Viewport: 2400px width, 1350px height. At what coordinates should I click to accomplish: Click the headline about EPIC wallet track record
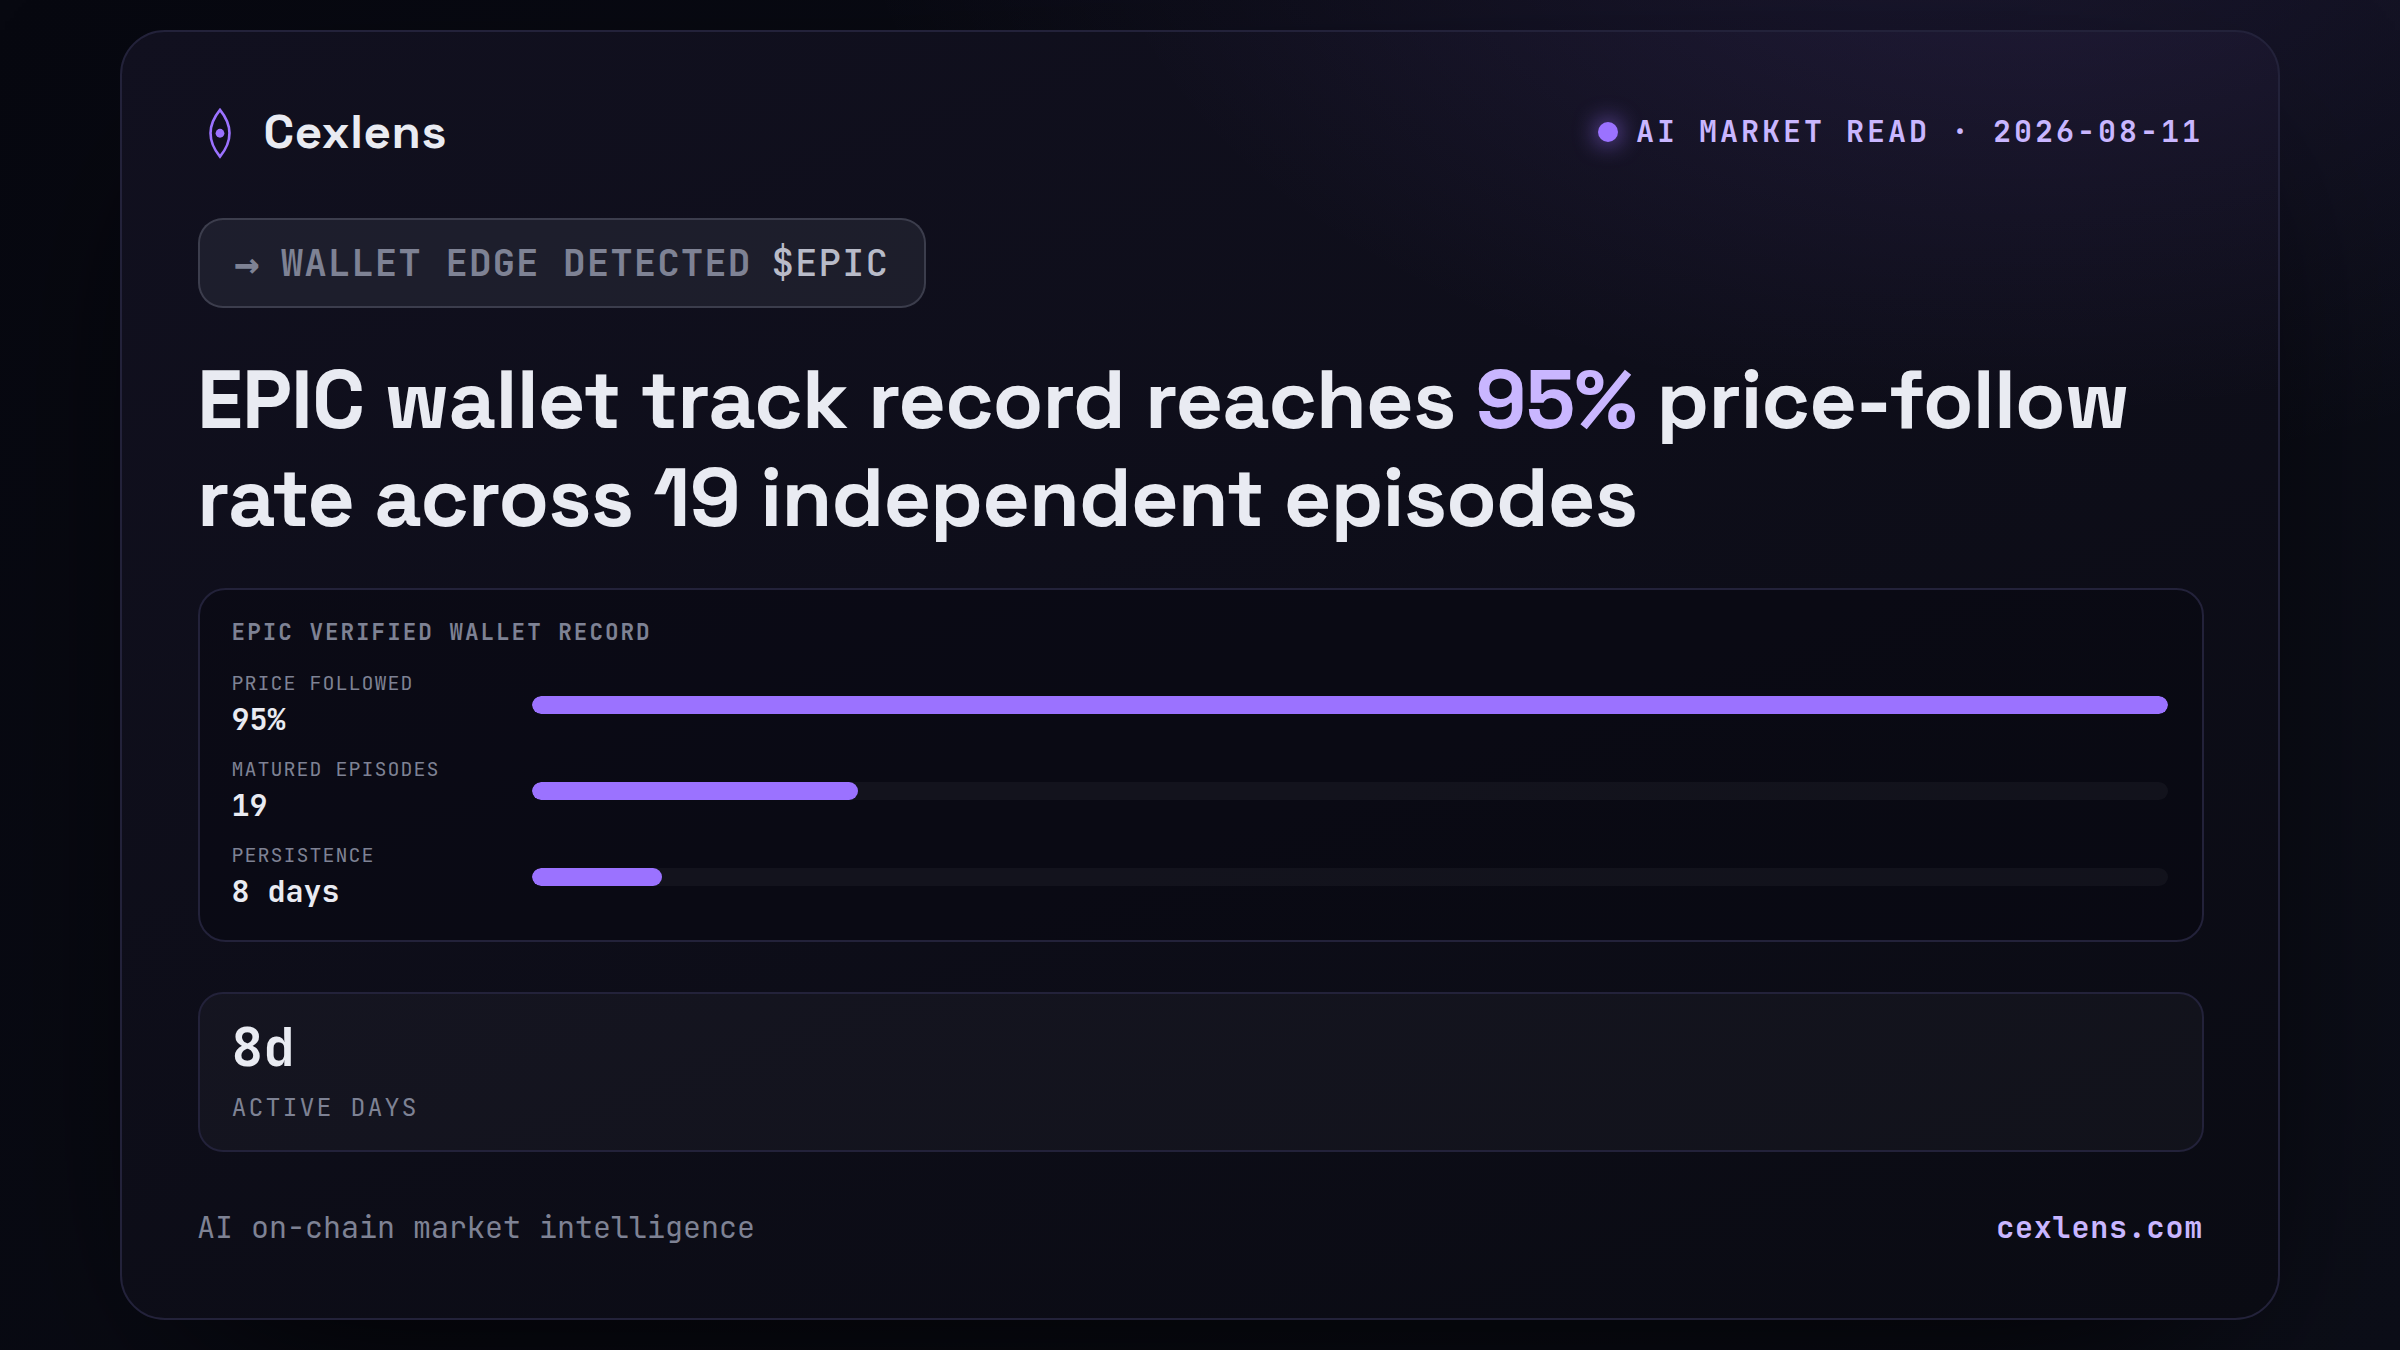(x=1162, y=450)
